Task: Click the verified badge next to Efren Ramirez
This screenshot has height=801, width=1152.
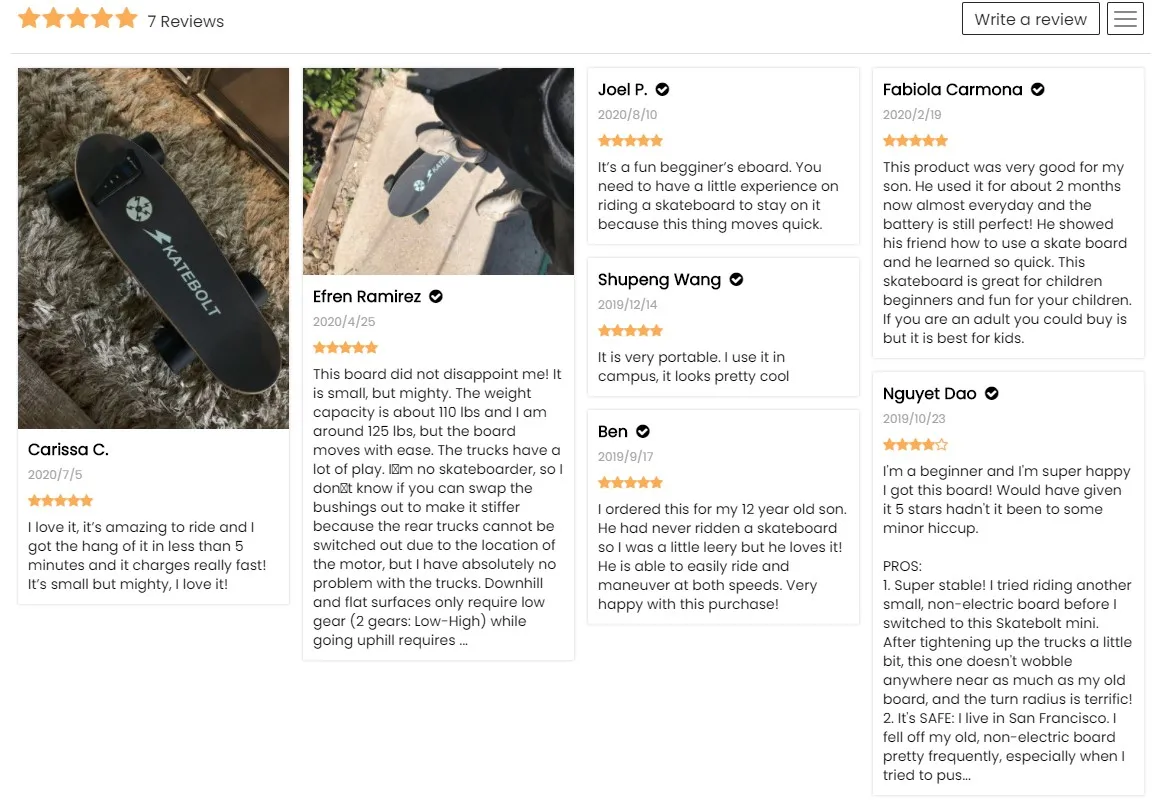Action: [436, 297]
